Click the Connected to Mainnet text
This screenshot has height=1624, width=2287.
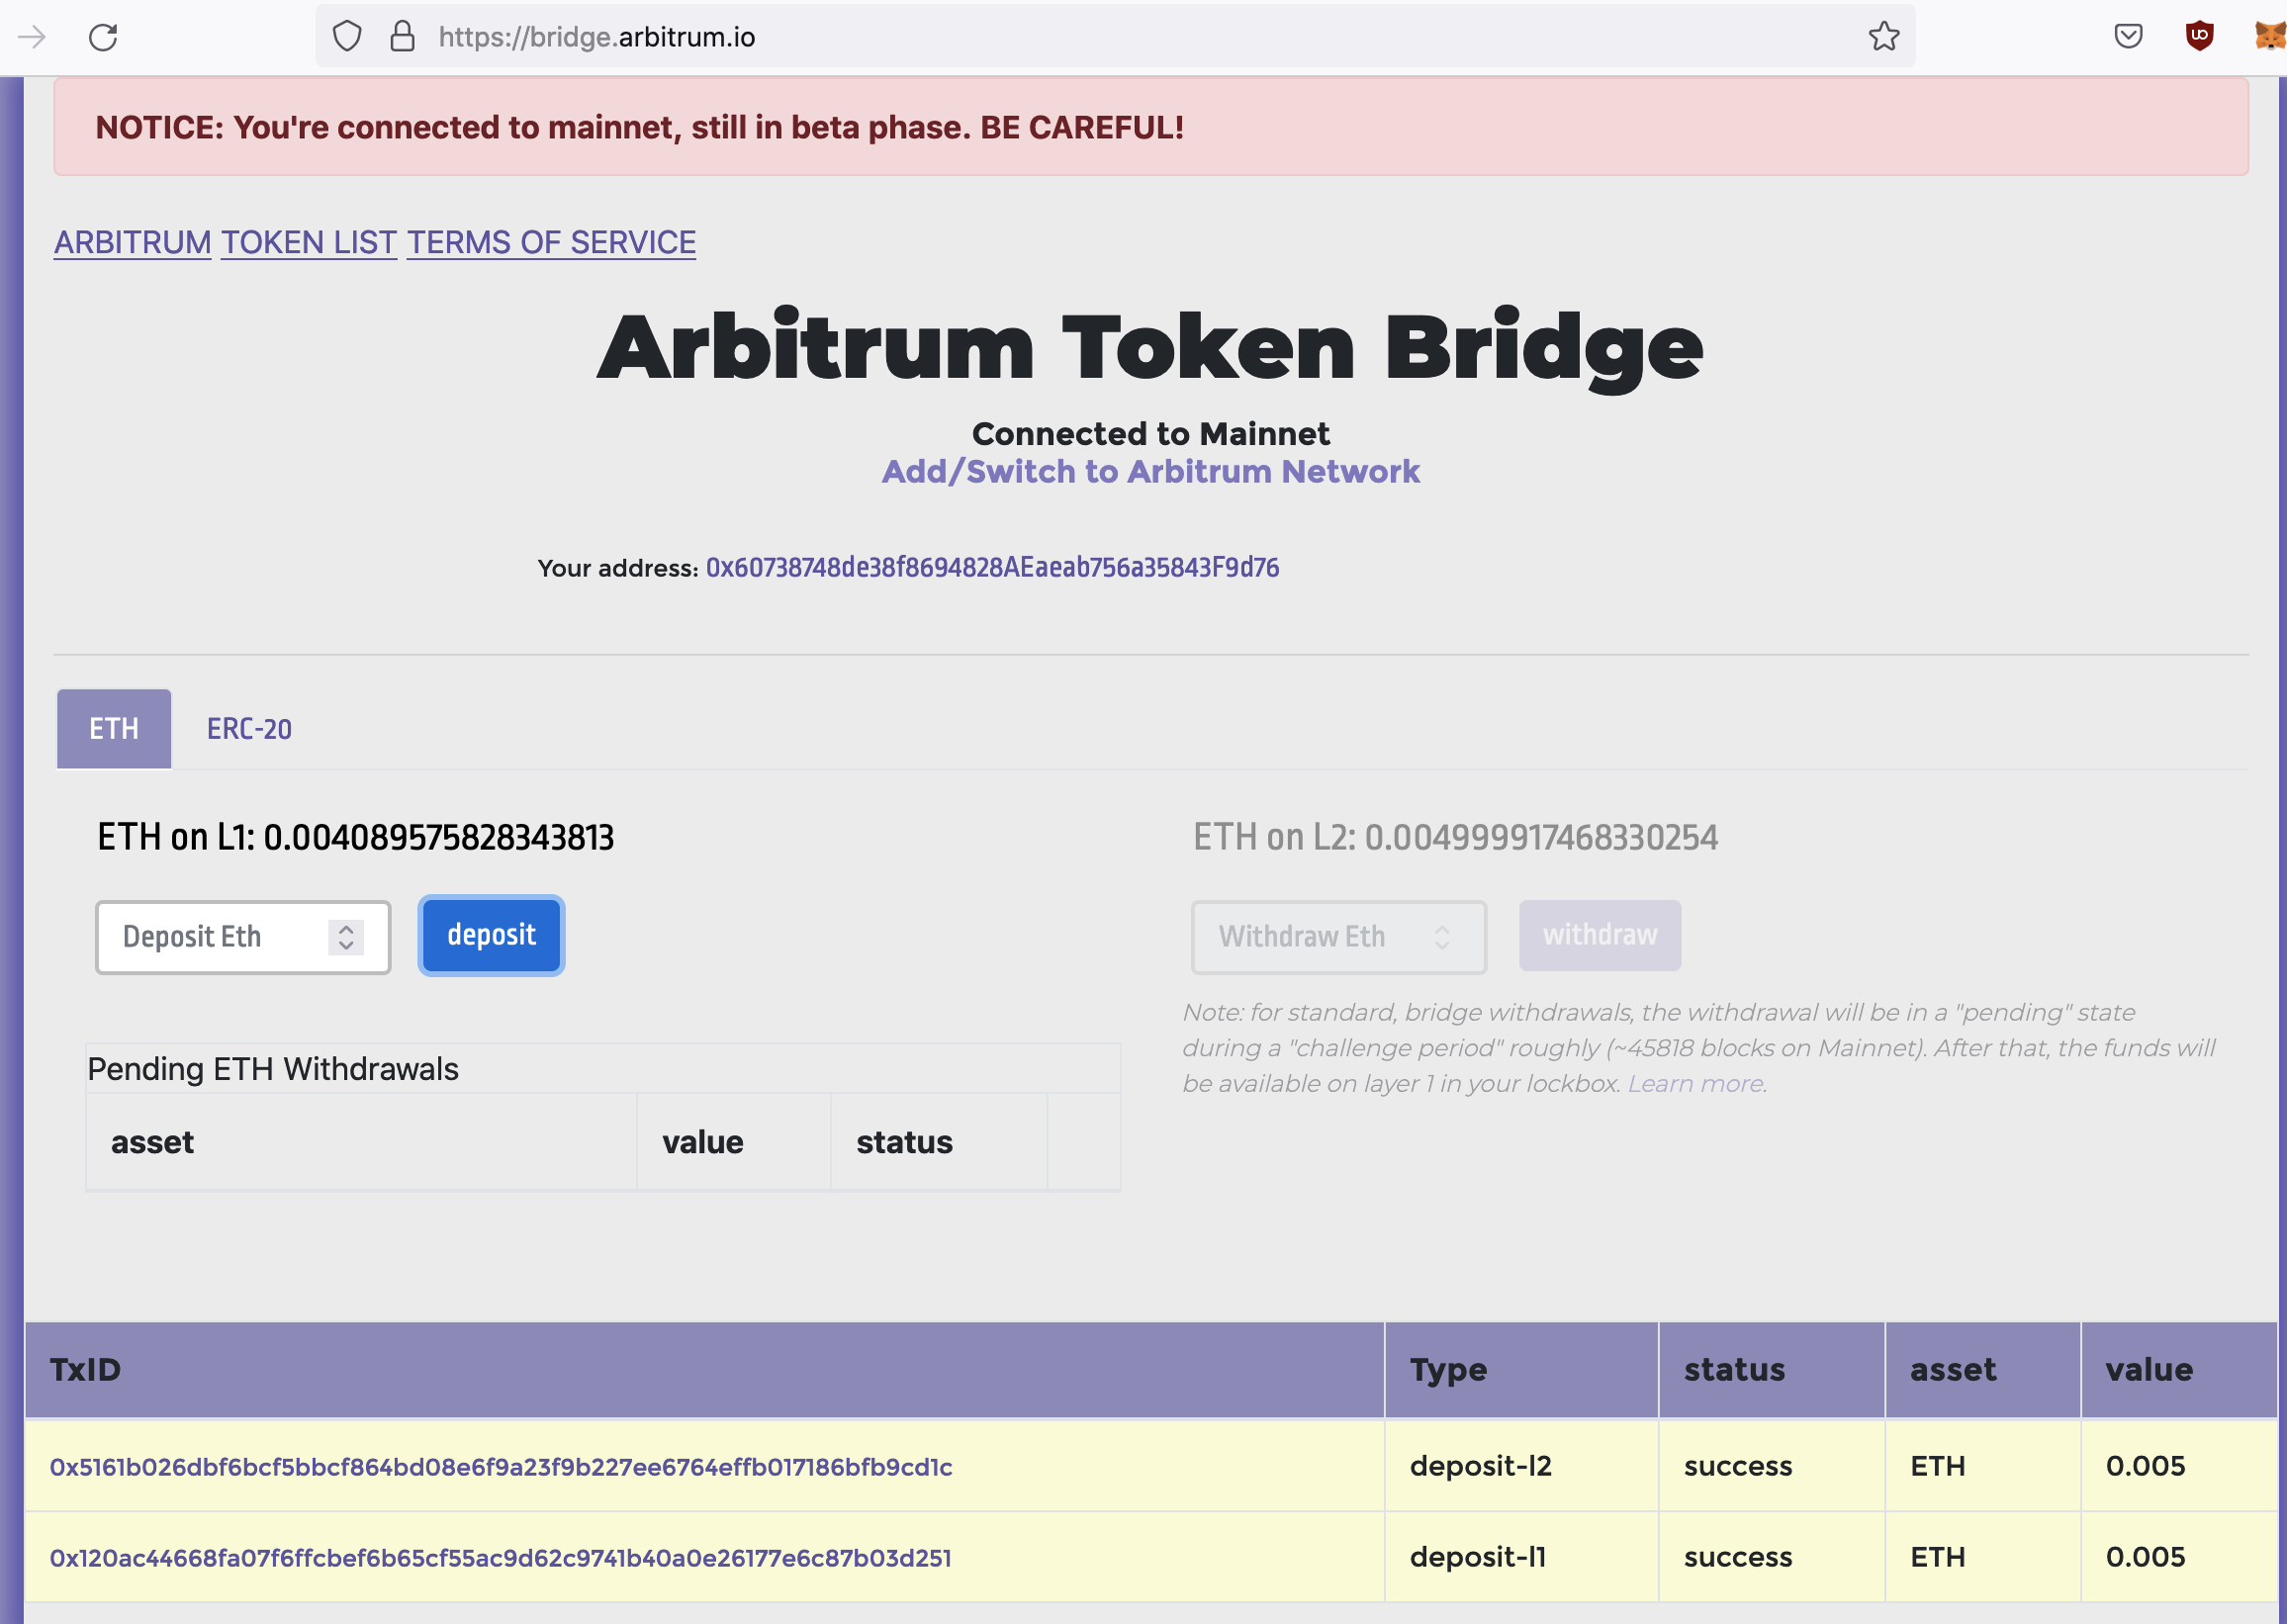click(x=1150, y=434)
